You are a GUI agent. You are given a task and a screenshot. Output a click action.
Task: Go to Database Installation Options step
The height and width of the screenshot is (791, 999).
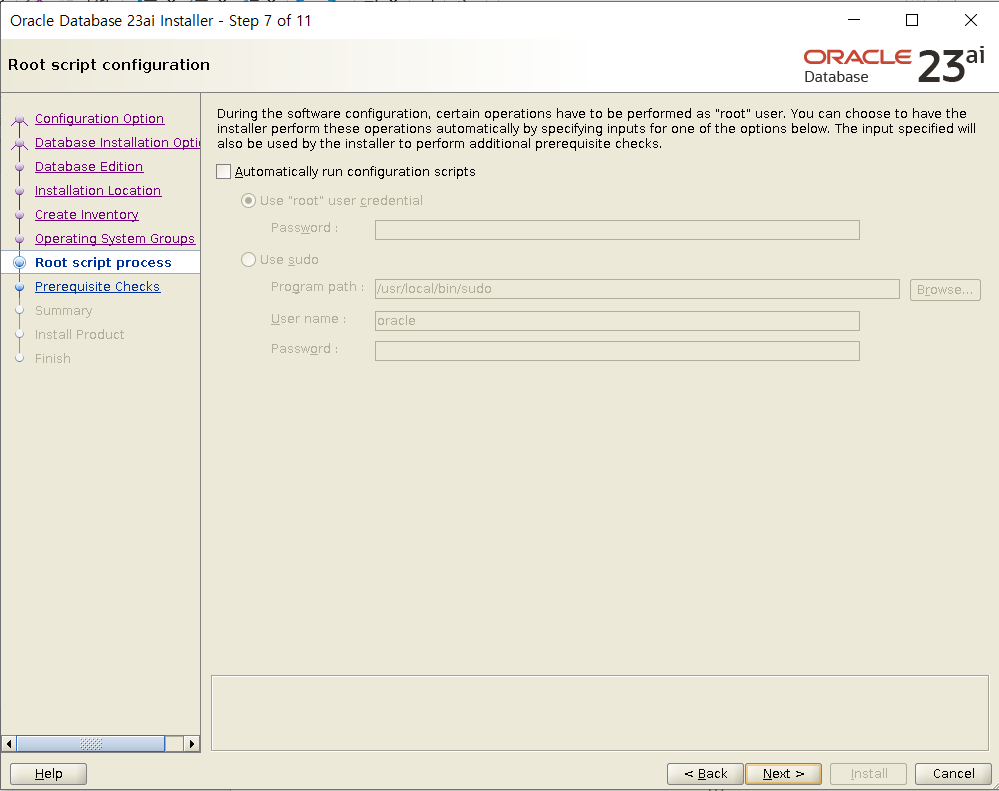tap(117, 143)
